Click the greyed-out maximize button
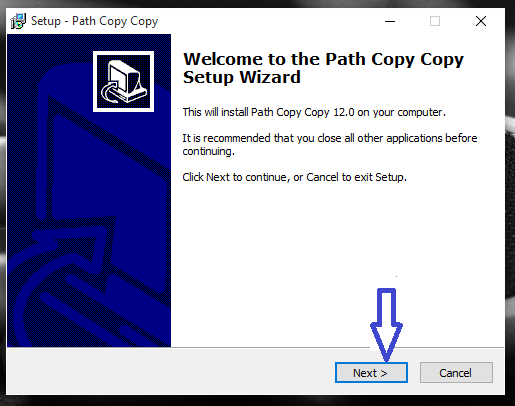This screenshot has width=515, height=406. (x=435, y=21)
